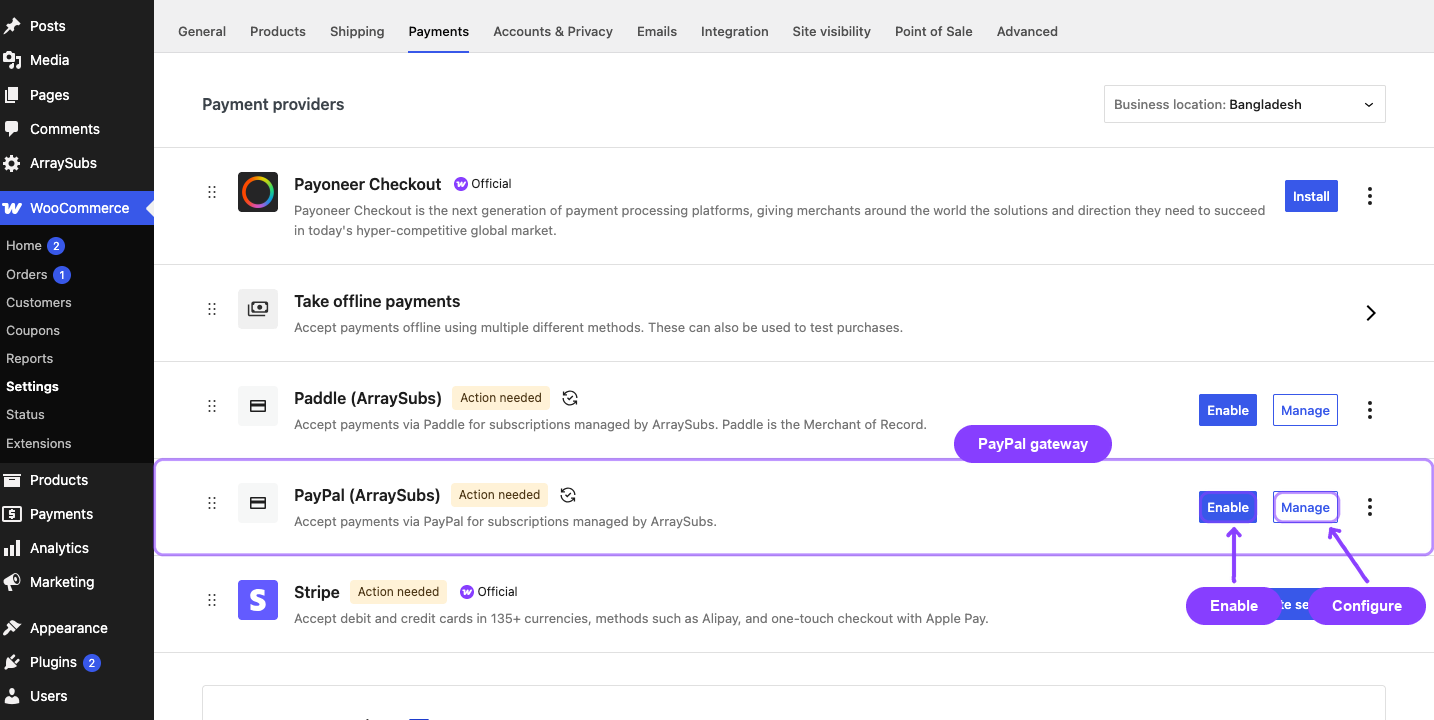Click the 'Payment providers' heading
This screenshot has height=720, width=1434.
tap(273, 104)
